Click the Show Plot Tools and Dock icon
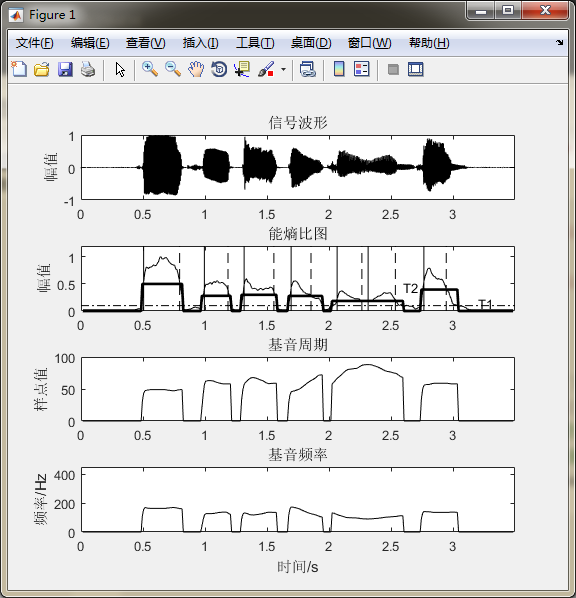576x598 pixels. click(415, 70)
